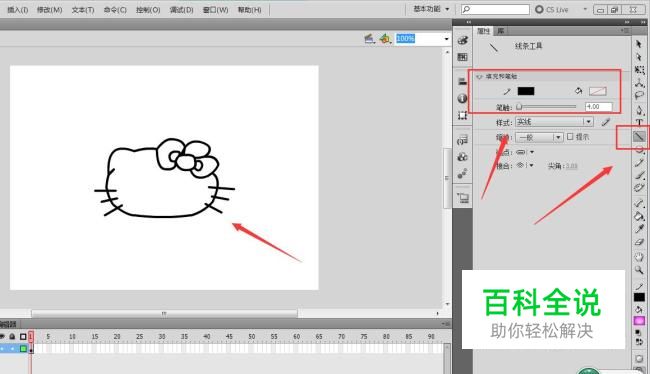Select the Zoom magnifier tool
650x374 pixels.
639,270
